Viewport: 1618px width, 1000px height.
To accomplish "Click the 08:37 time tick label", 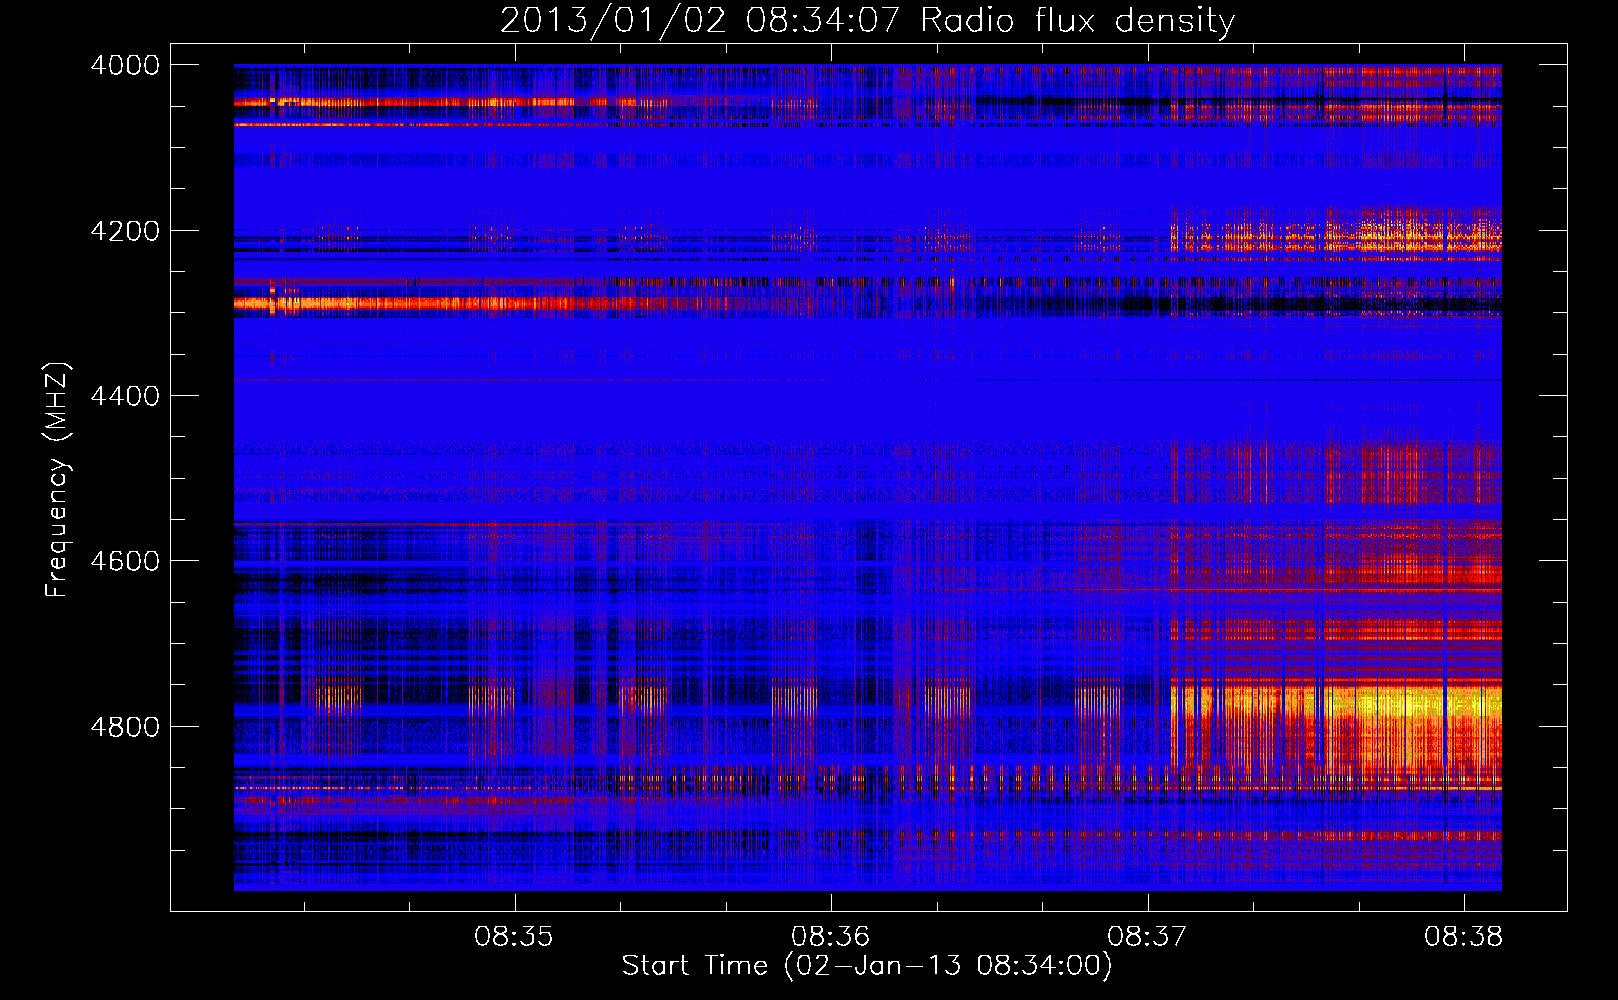I will point(1147,937).
